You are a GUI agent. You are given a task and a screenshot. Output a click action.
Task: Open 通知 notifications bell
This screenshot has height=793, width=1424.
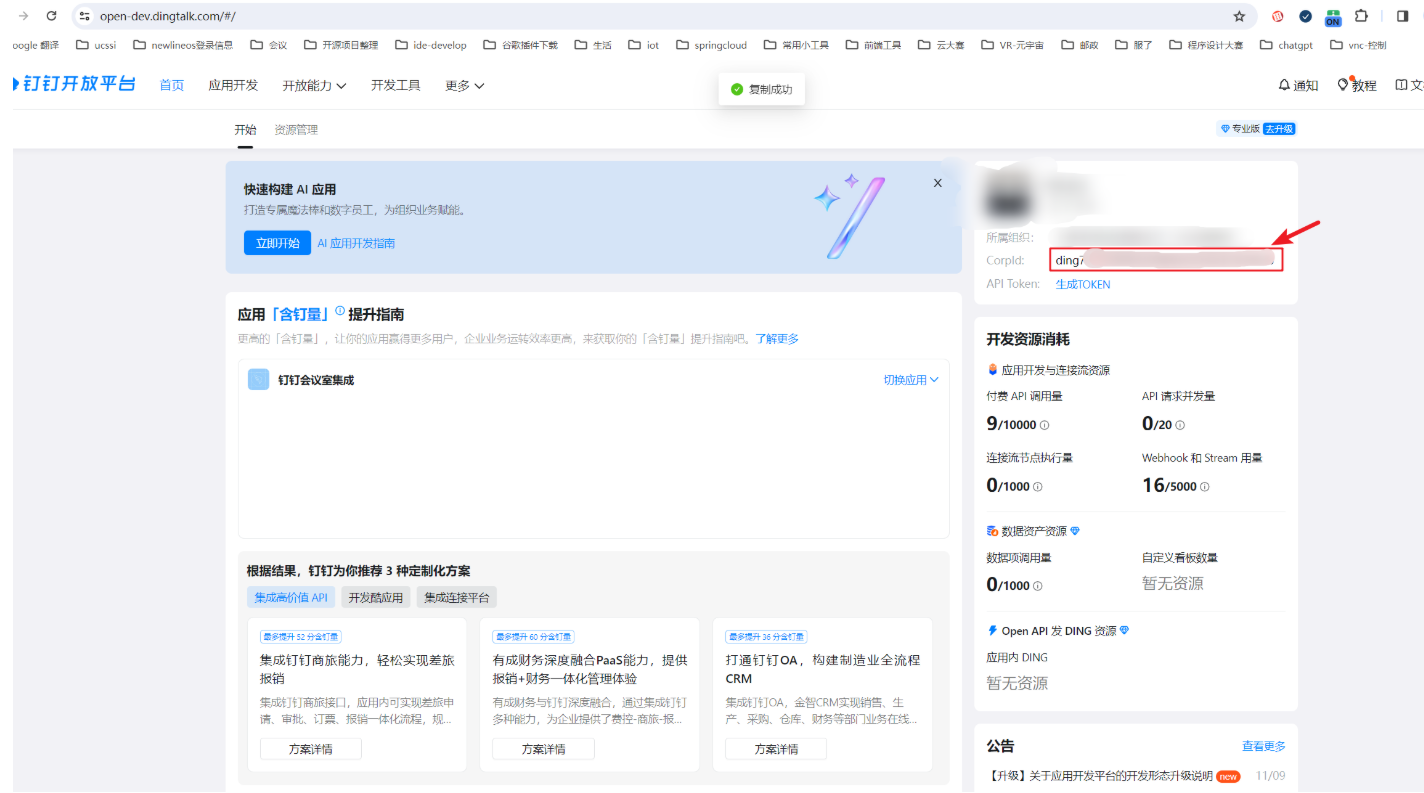[x=1298, y=86]
